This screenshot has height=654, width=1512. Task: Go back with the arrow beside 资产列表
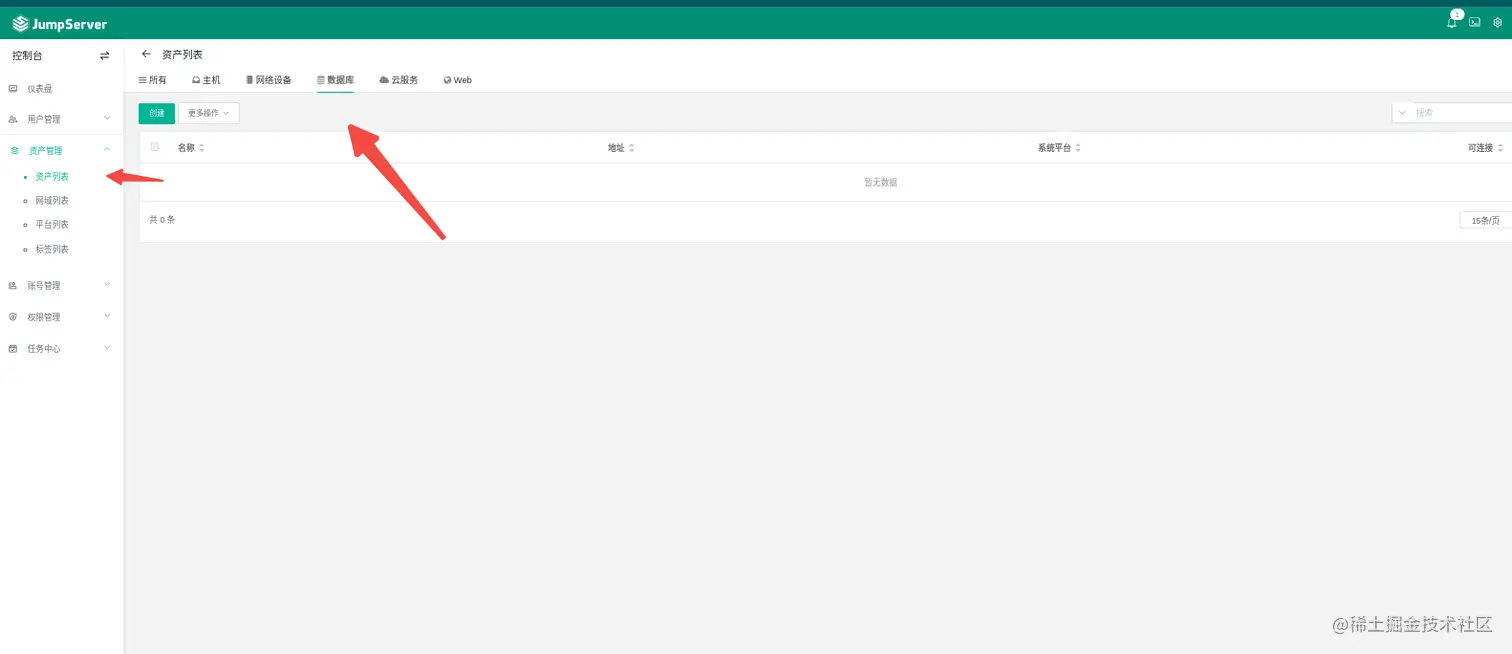[x=146, y=54]
